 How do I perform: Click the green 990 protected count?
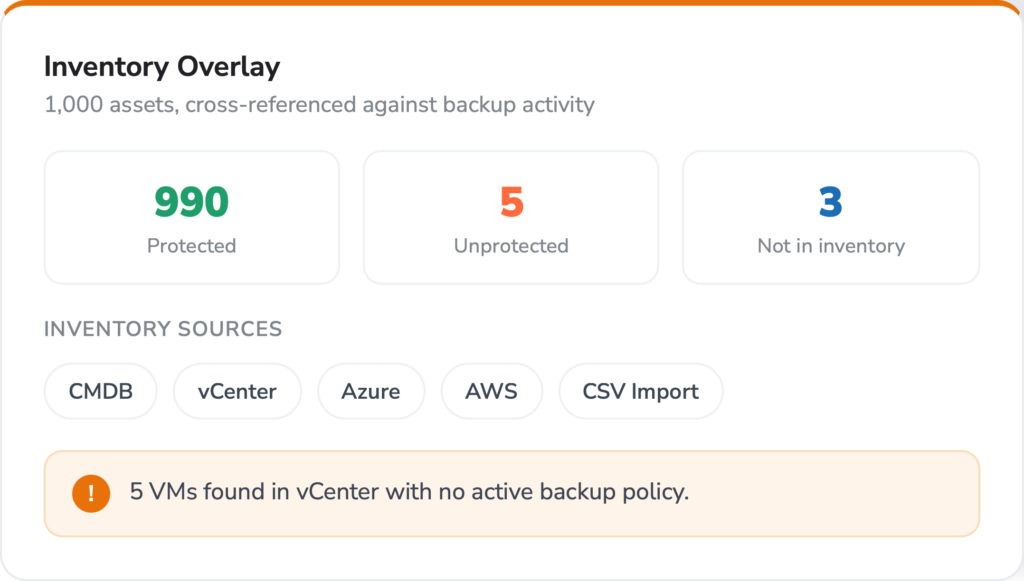tap(191, 202)
